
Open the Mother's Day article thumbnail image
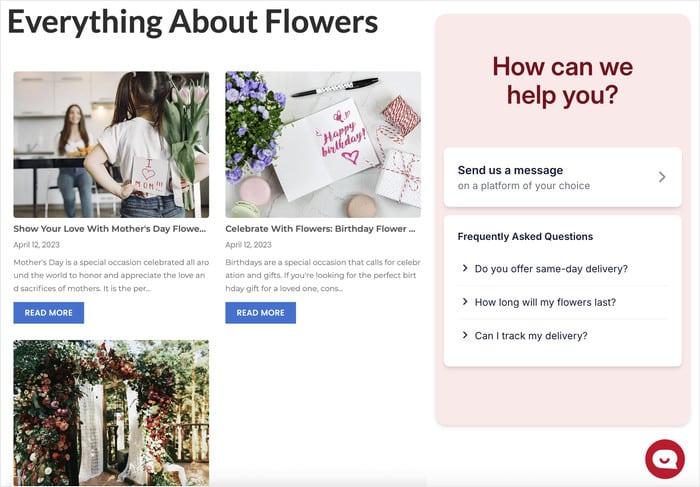pyautogui.click(x=111, y=144)
